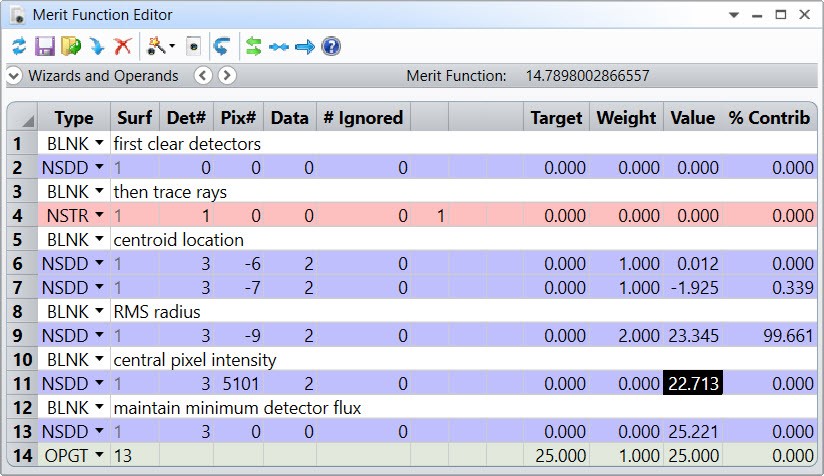Load a merit function via folder icon
Viewport: 824px width, 476px height.
[71, 46]
